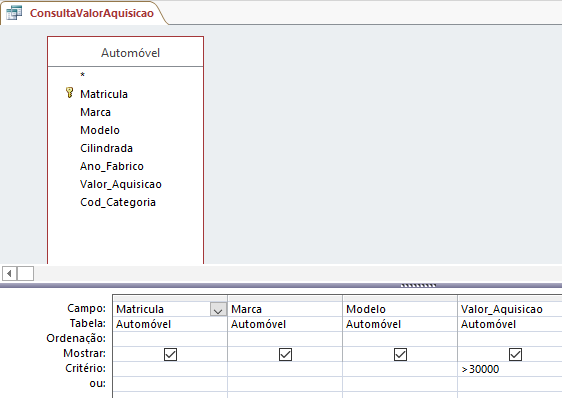
Task: Click the horizontal scrollbar thumb
Action: coord(25,274)
